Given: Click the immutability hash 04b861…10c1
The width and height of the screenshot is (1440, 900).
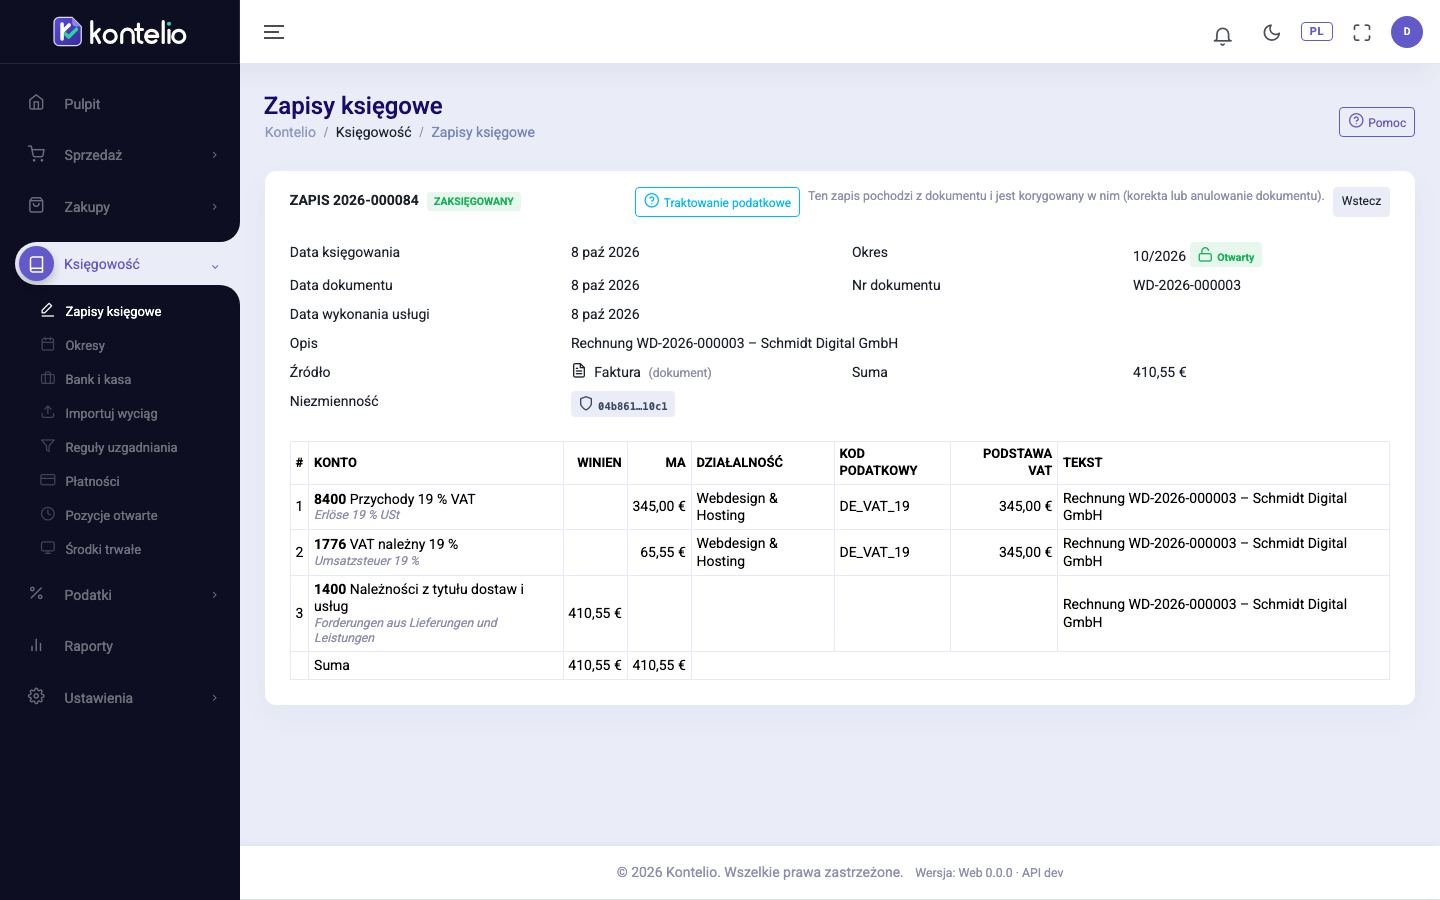Looking at the screenshot, I should [623, 405].
